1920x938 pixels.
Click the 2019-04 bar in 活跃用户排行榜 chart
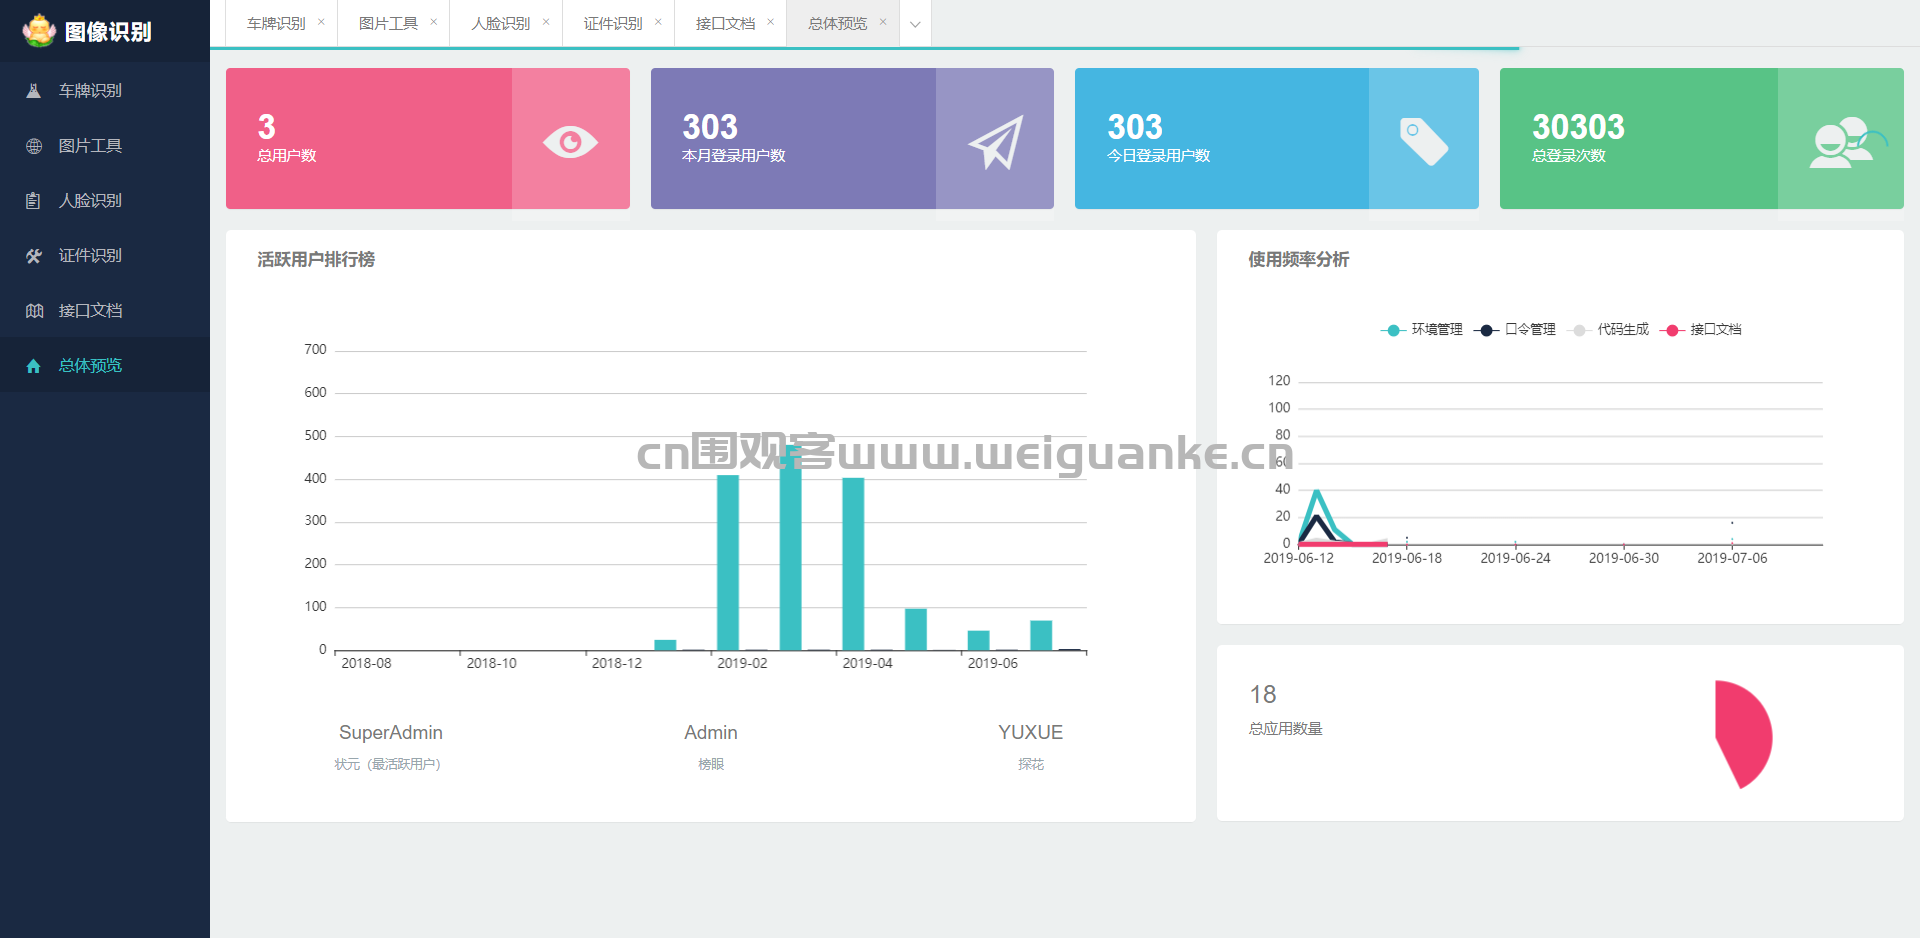click(x=853, y=564)
